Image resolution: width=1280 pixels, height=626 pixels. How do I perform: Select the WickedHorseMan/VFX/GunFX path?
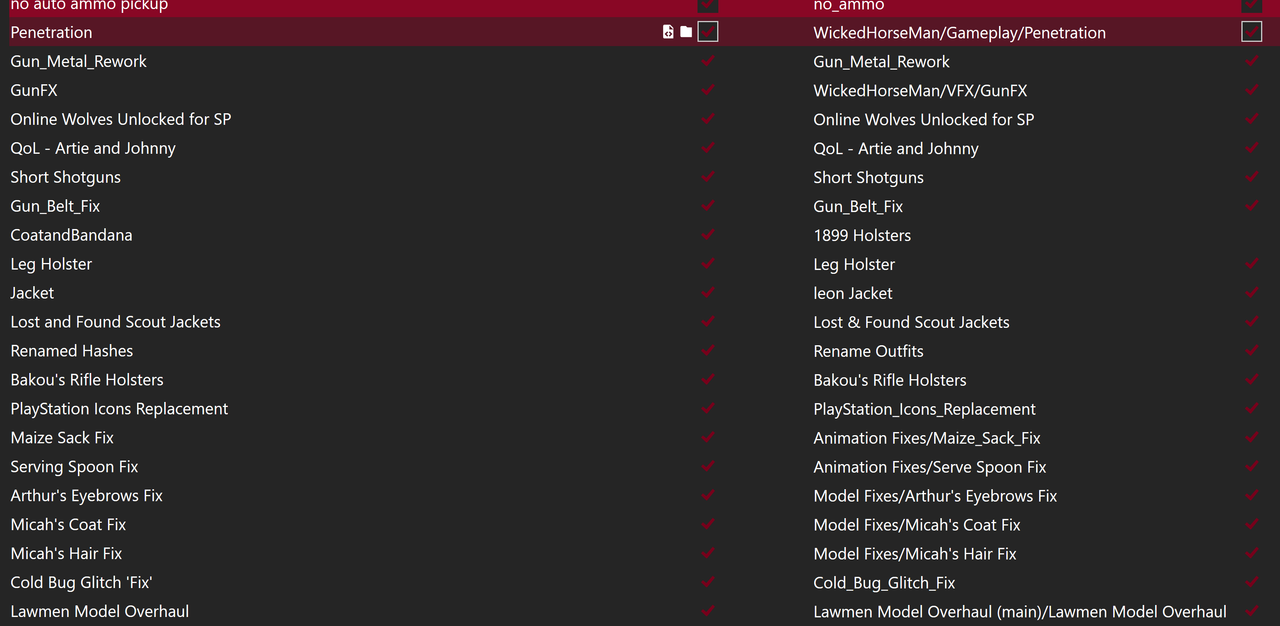(920, 90)
